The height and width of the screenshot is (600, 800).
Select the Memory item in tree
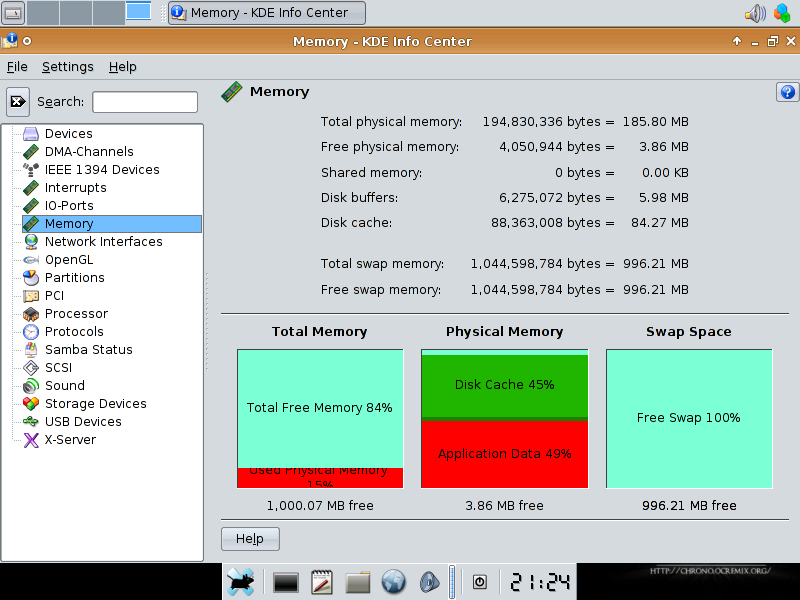coord(112,224)
